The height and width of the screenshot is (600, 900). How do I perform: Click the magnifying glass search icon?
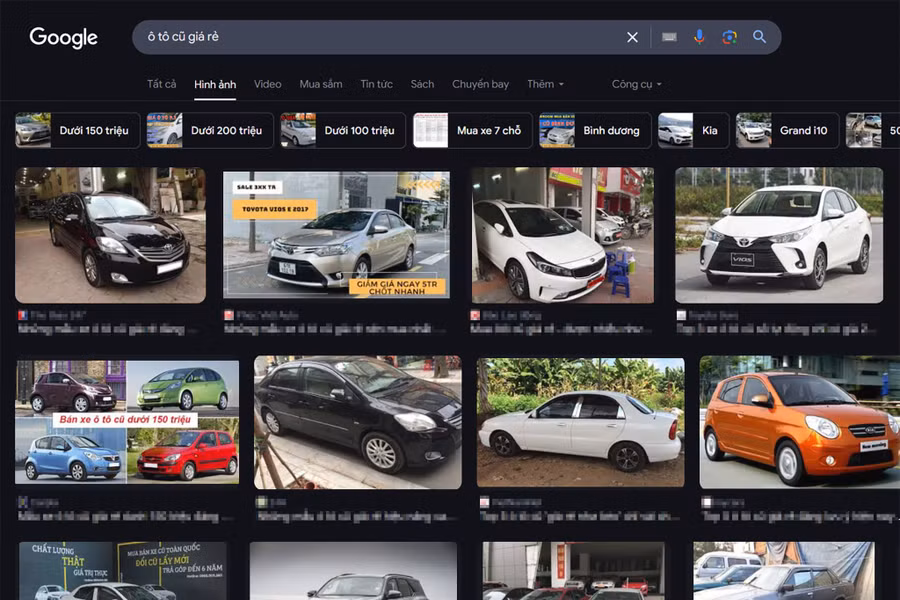click(x=760, y=37)
